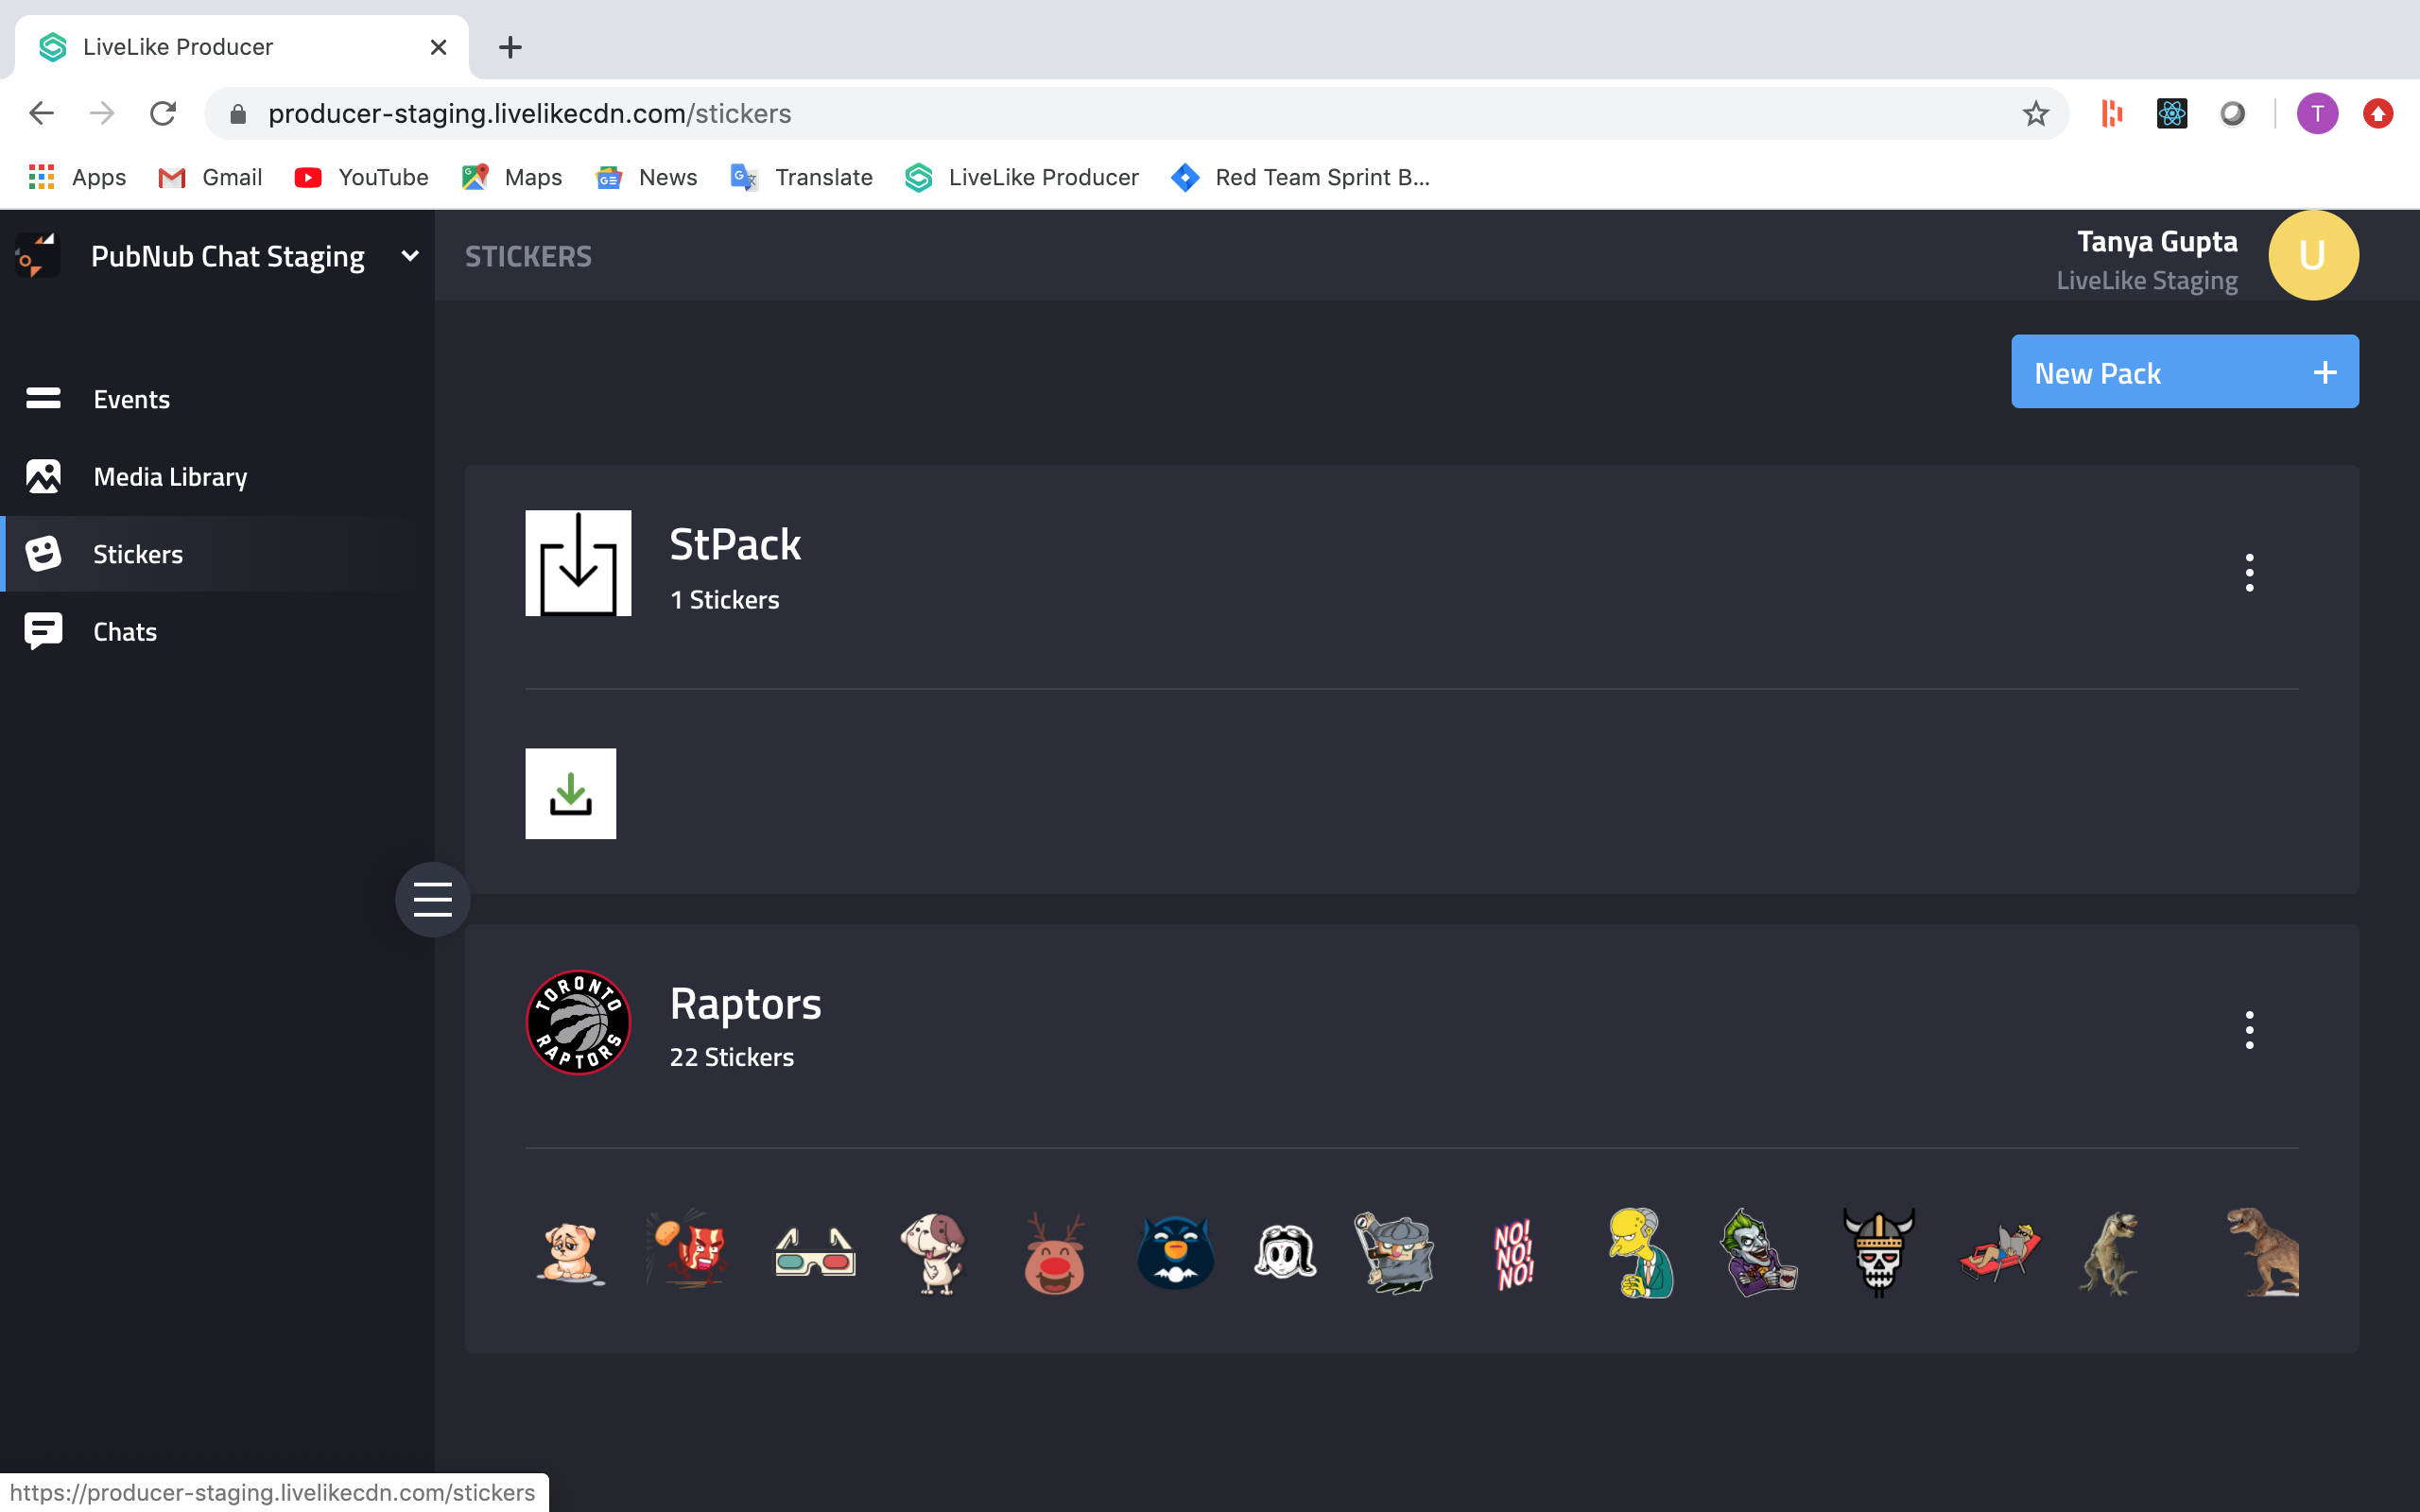Image resolution: width=2420 pixels, height=1512 pixels.
Task: Click the Chats speech bubble icon
Action: pos(43,631)
